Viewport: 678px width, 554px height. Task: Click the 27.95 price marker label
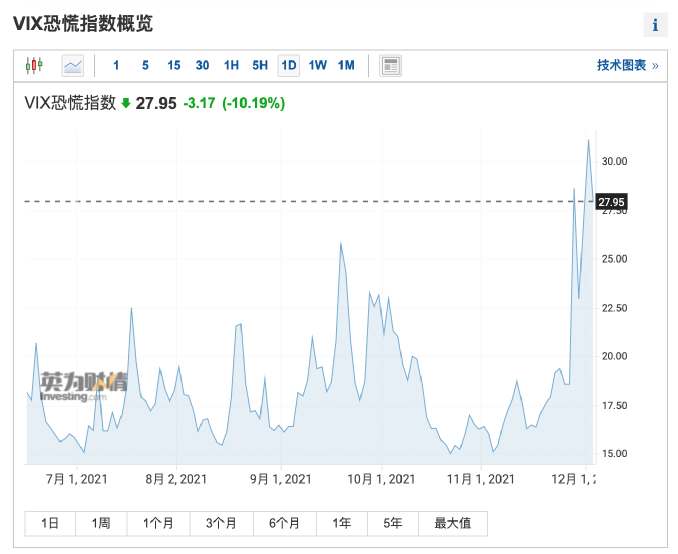pyautogui.click(x=611, y=202)
